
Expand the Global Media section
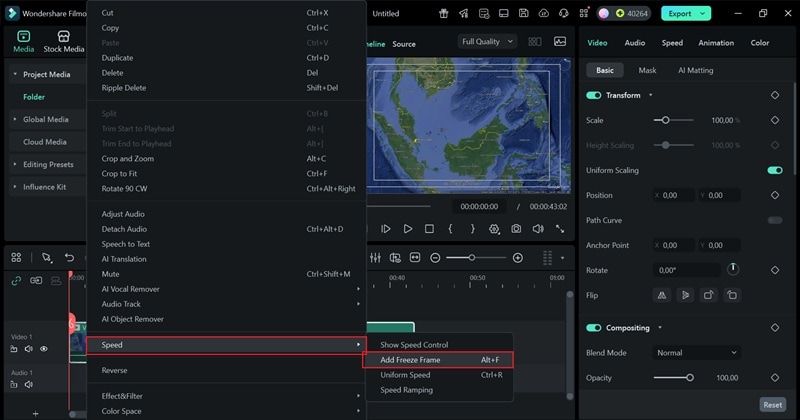[15, 119]
